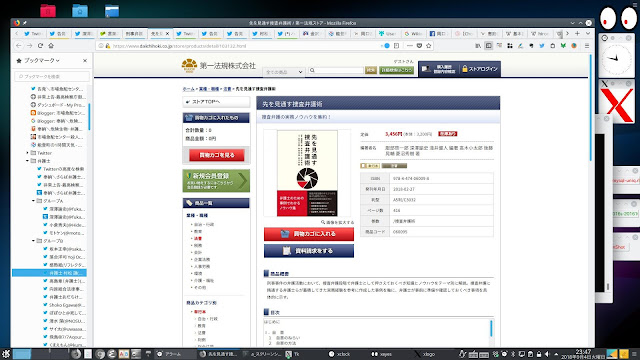Click 画像を拡大する link
The height and width of the screenshot is (360, 640).
338,222
